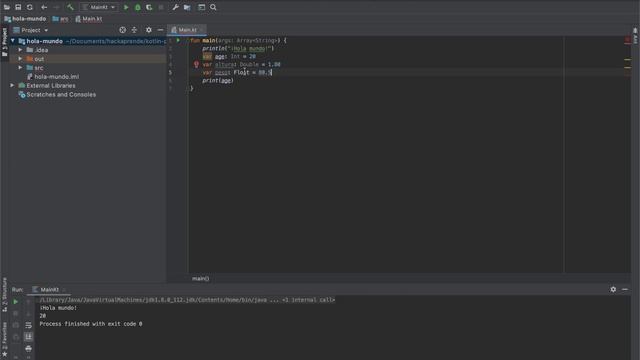The image size is (640, 360).
Task: Toggle soft-wrap in the Run console
Action: [28, 325]
